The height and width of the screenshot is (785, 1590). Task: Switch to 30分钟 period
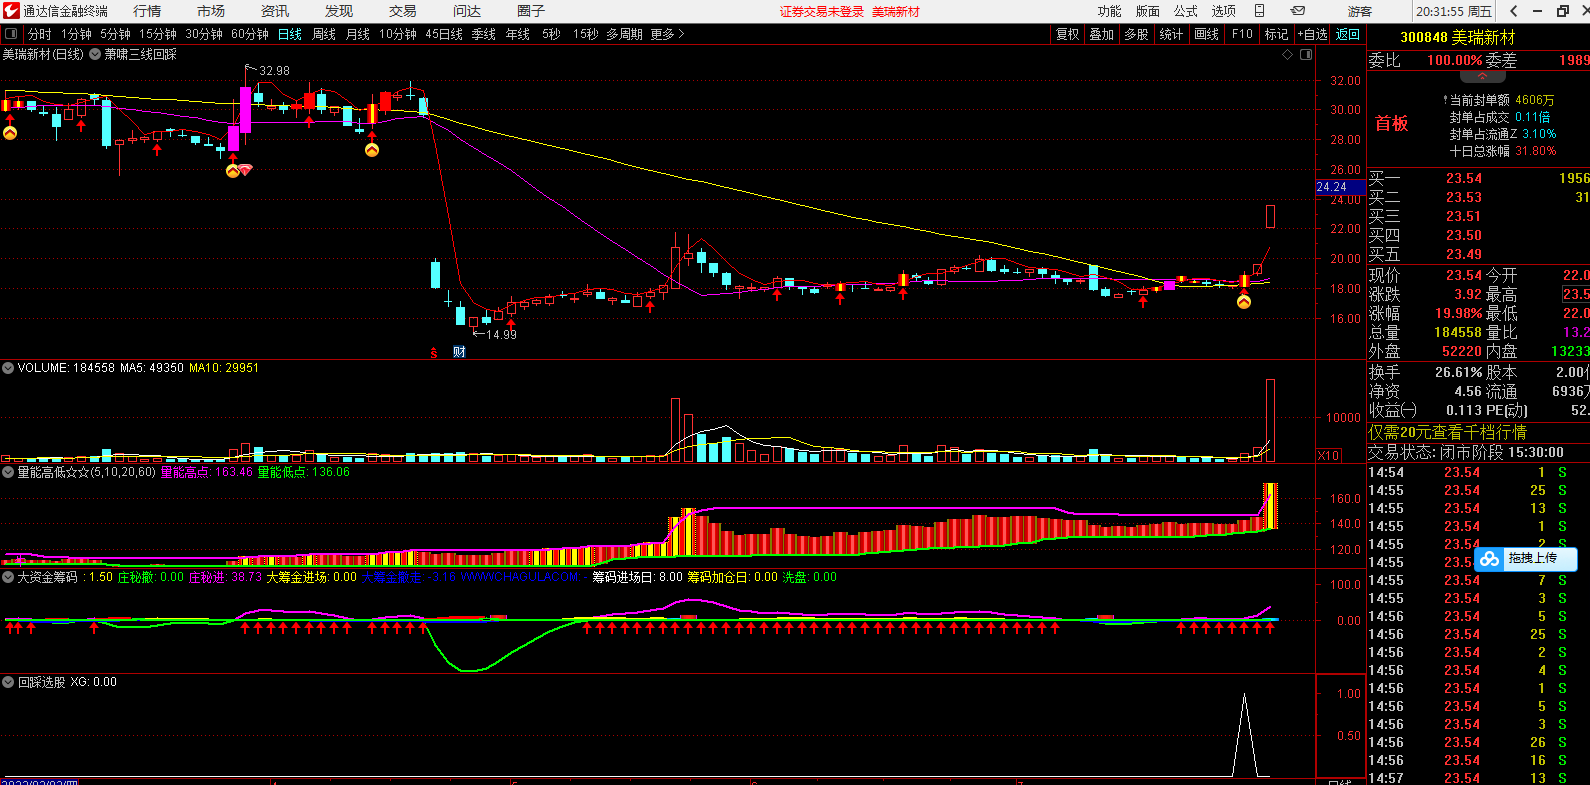tap(204, 34)
